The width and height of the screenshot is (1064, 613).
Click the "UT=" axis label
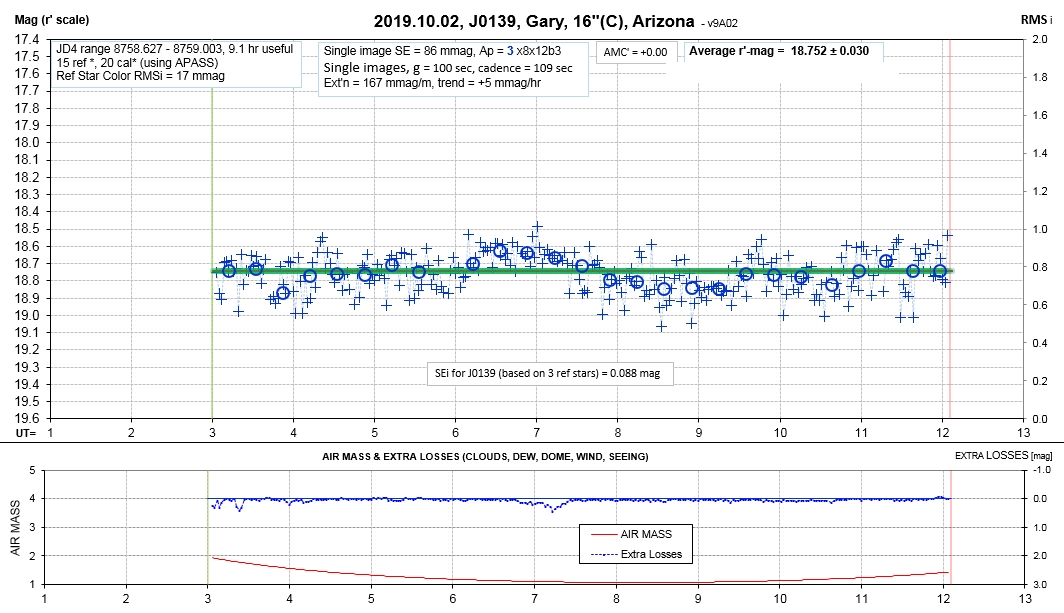pos(26,432)
